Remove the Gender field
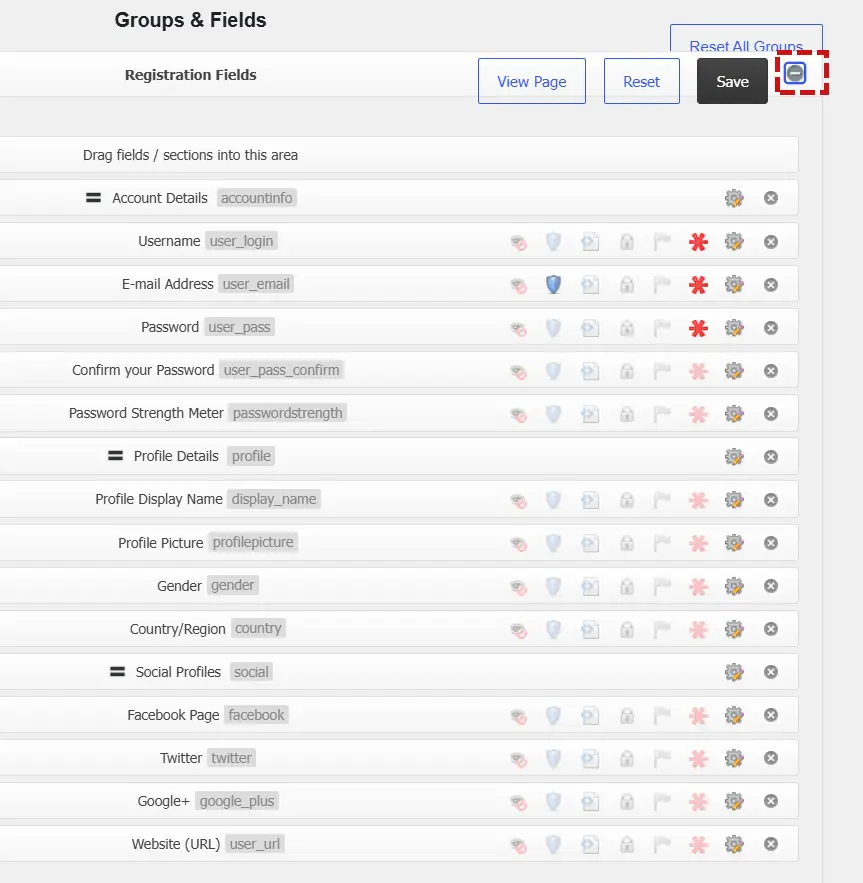The width and height of the screenshot is (863, 883). tap(771, 586)
